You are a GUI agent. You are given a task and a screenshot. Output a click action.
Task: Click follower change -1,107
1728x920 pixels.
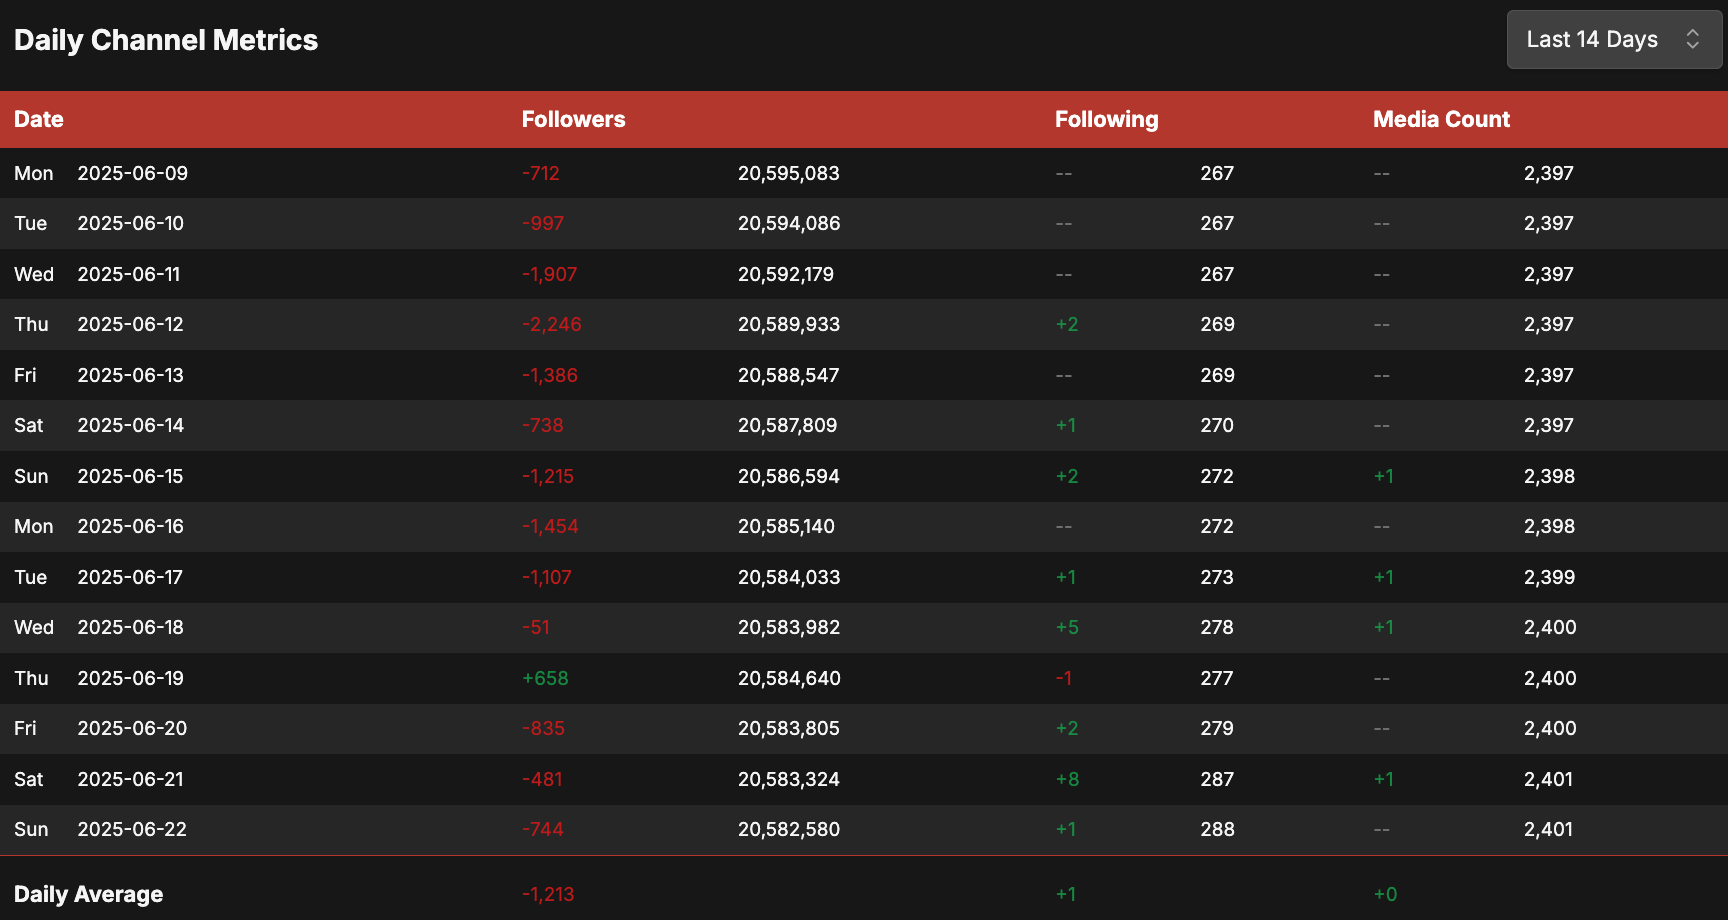547,578
